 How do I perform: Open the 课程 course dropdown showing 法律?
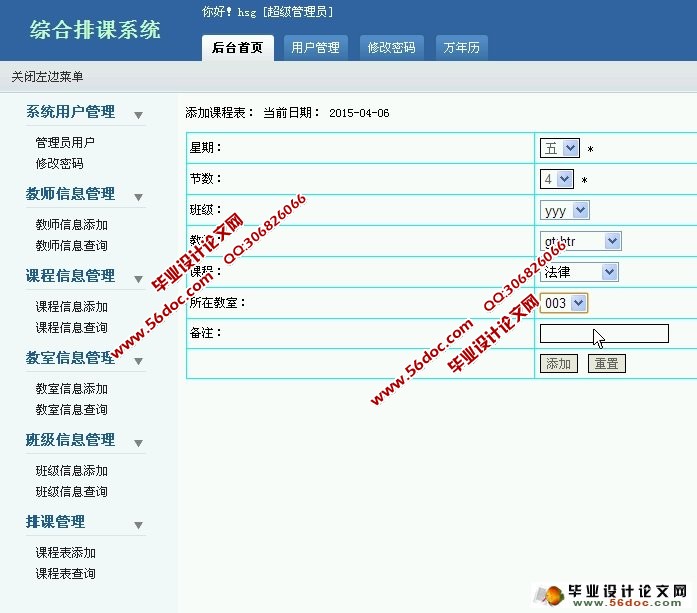point(579,272)
